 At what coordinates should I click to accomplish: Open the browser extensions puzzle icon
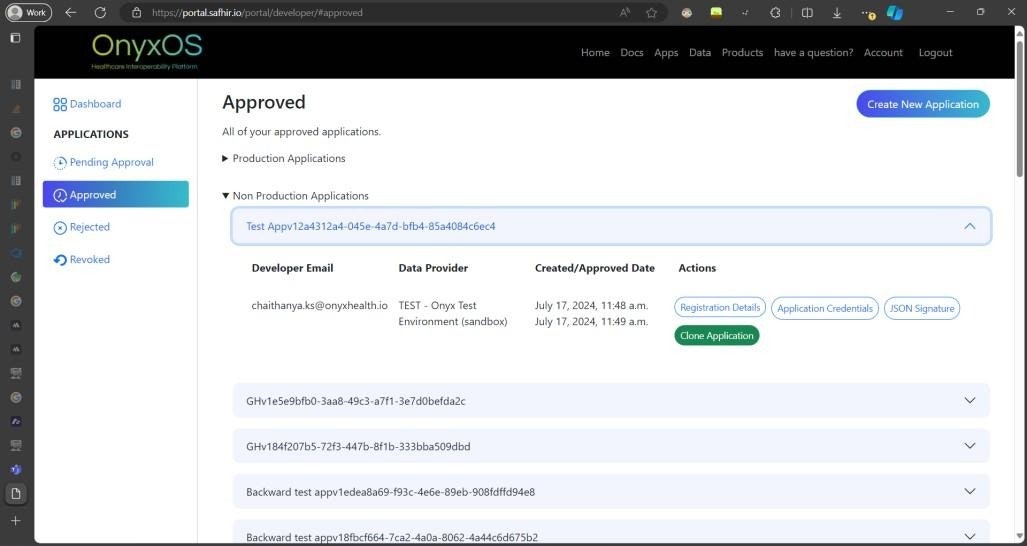(775, 13)
